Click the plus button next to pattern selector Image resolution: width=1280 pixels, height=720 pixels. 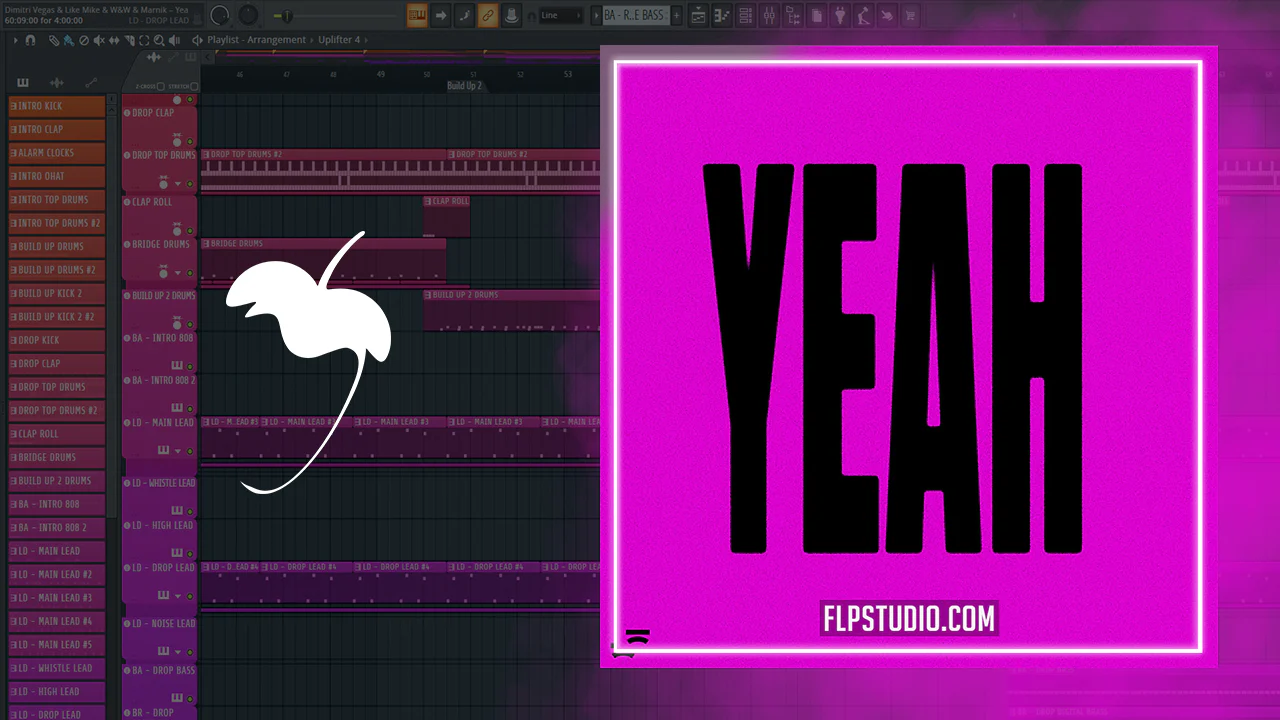[x=677, y=15]
